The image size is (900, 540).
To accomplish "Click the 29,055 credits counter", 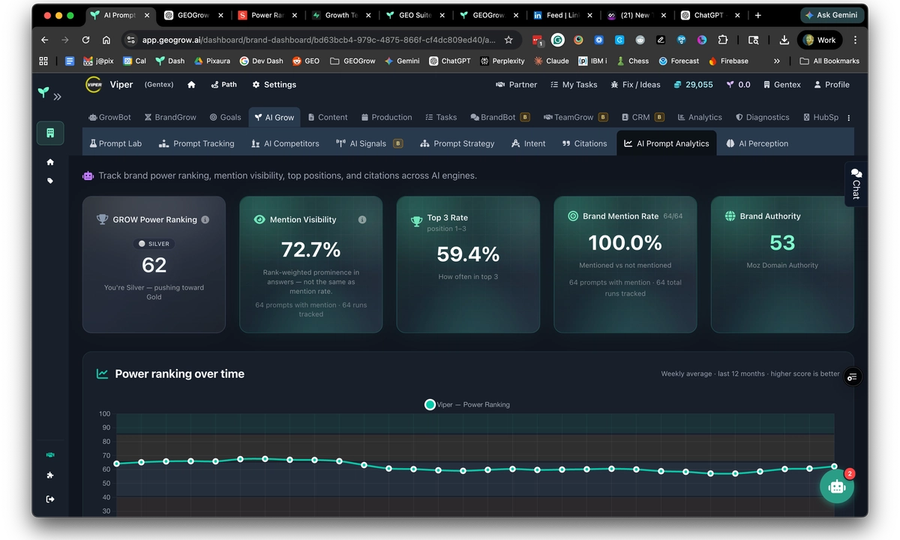I will [693, 84].
